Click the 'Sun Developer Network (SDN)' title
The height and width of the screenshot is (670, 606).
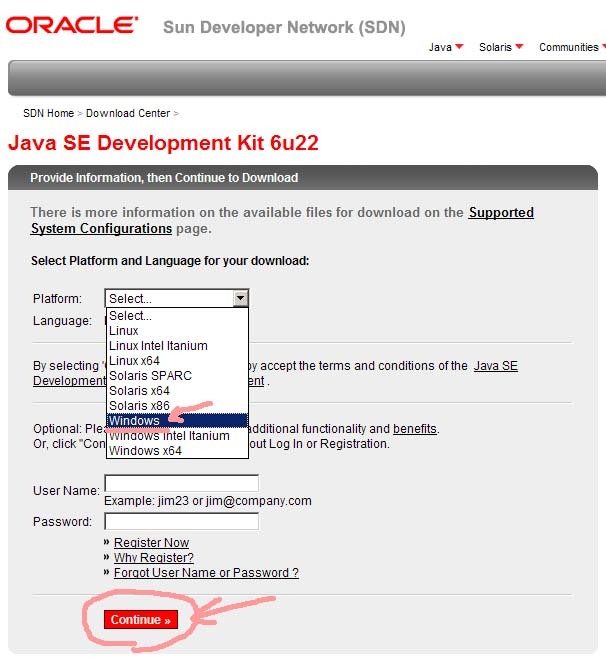pyautogui.click(x=284, y=27)
